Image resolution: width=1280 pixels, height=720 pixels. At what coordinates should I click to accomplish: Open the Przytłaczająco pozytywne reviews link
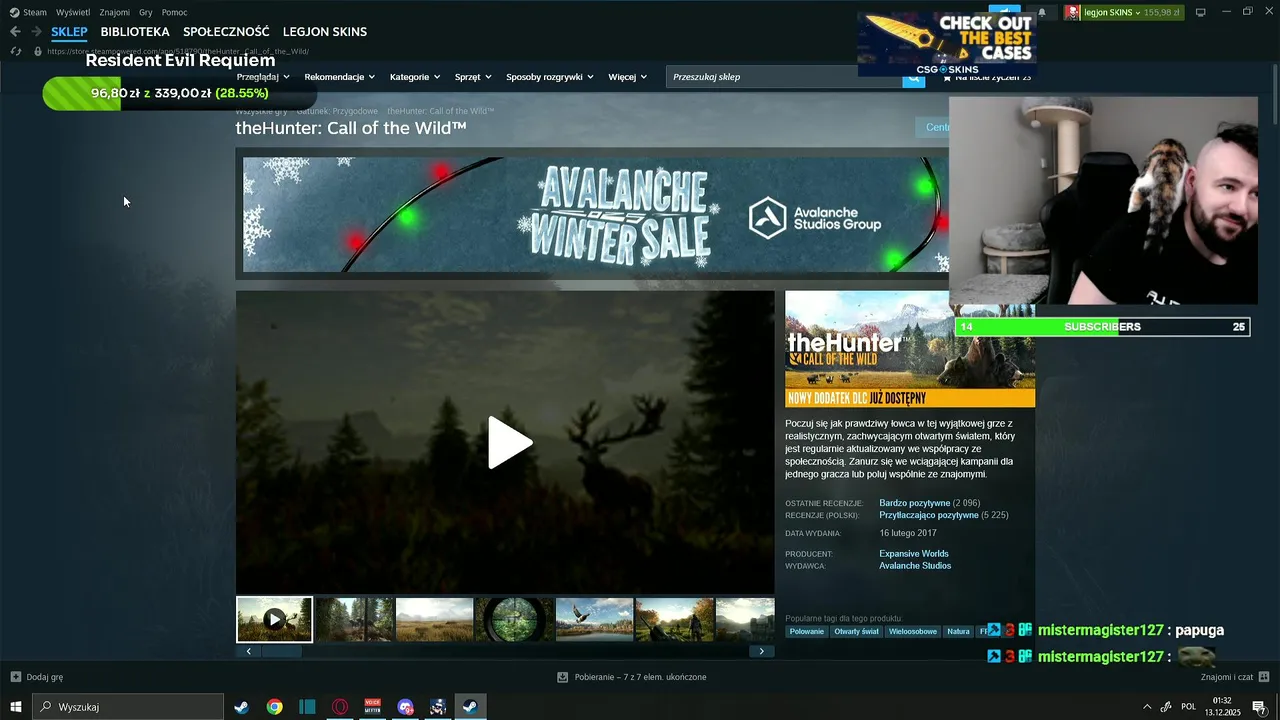pyautogui.click(x=929, y=515)
